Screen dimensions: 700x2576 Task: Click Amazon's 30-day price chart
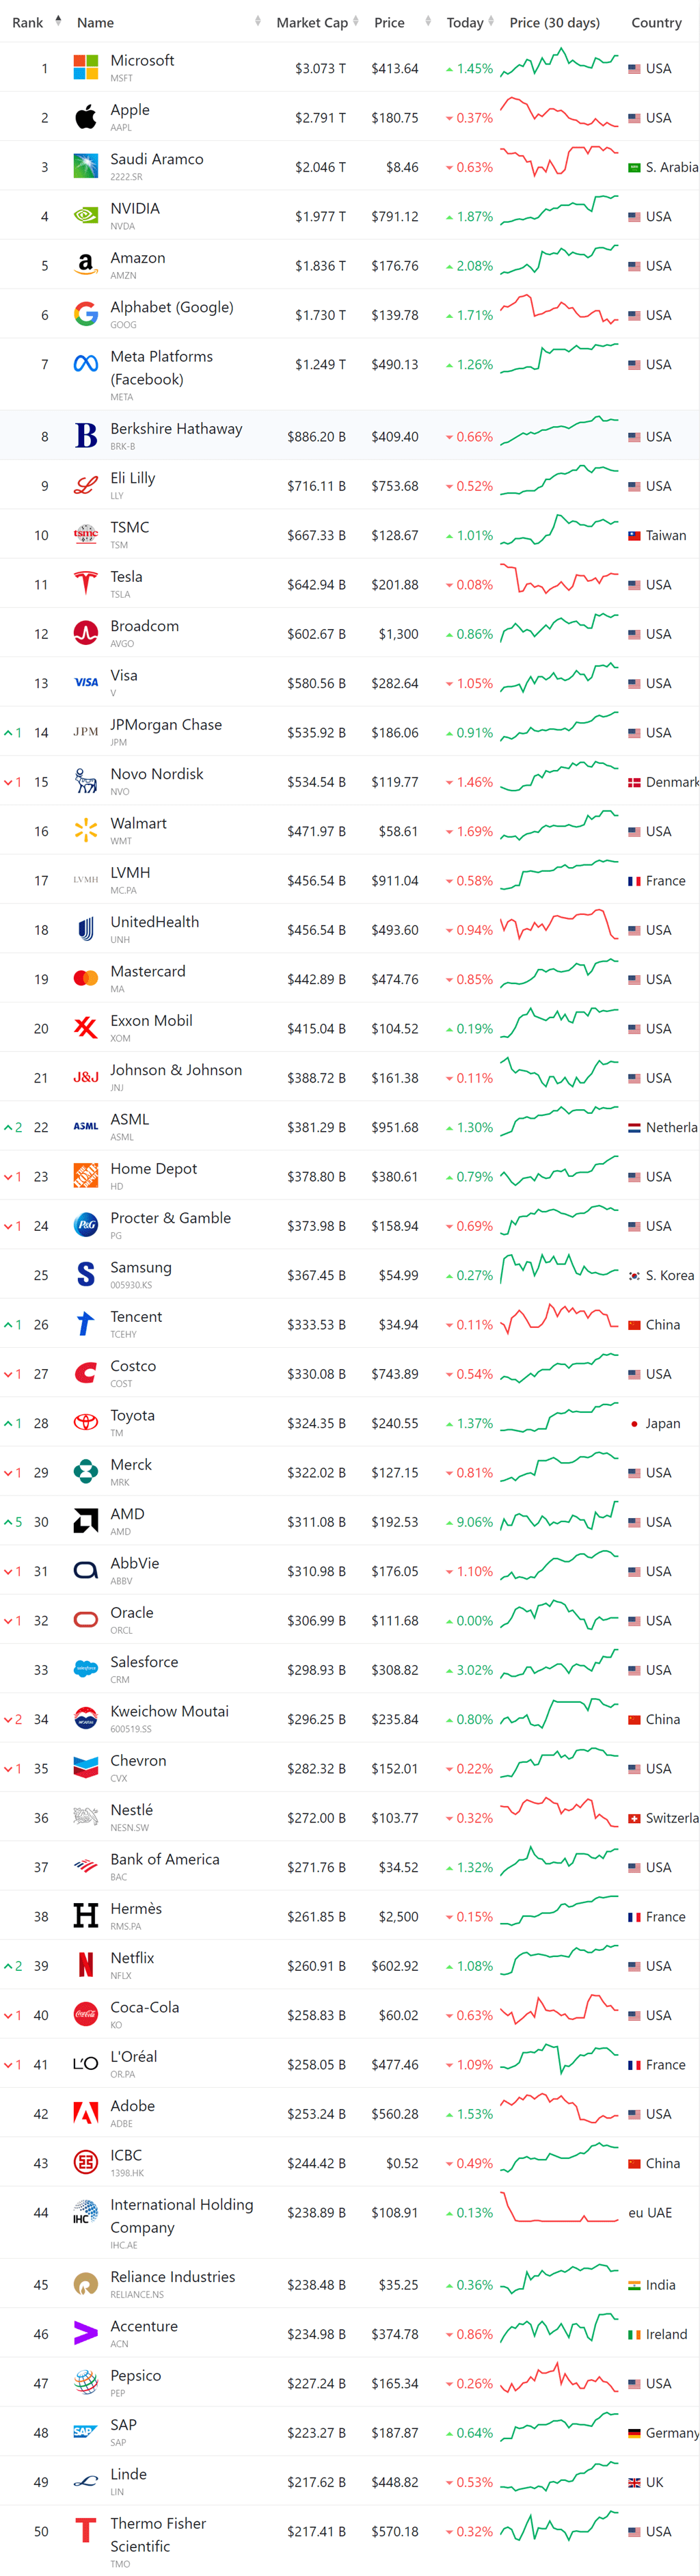tap(559, 264)
